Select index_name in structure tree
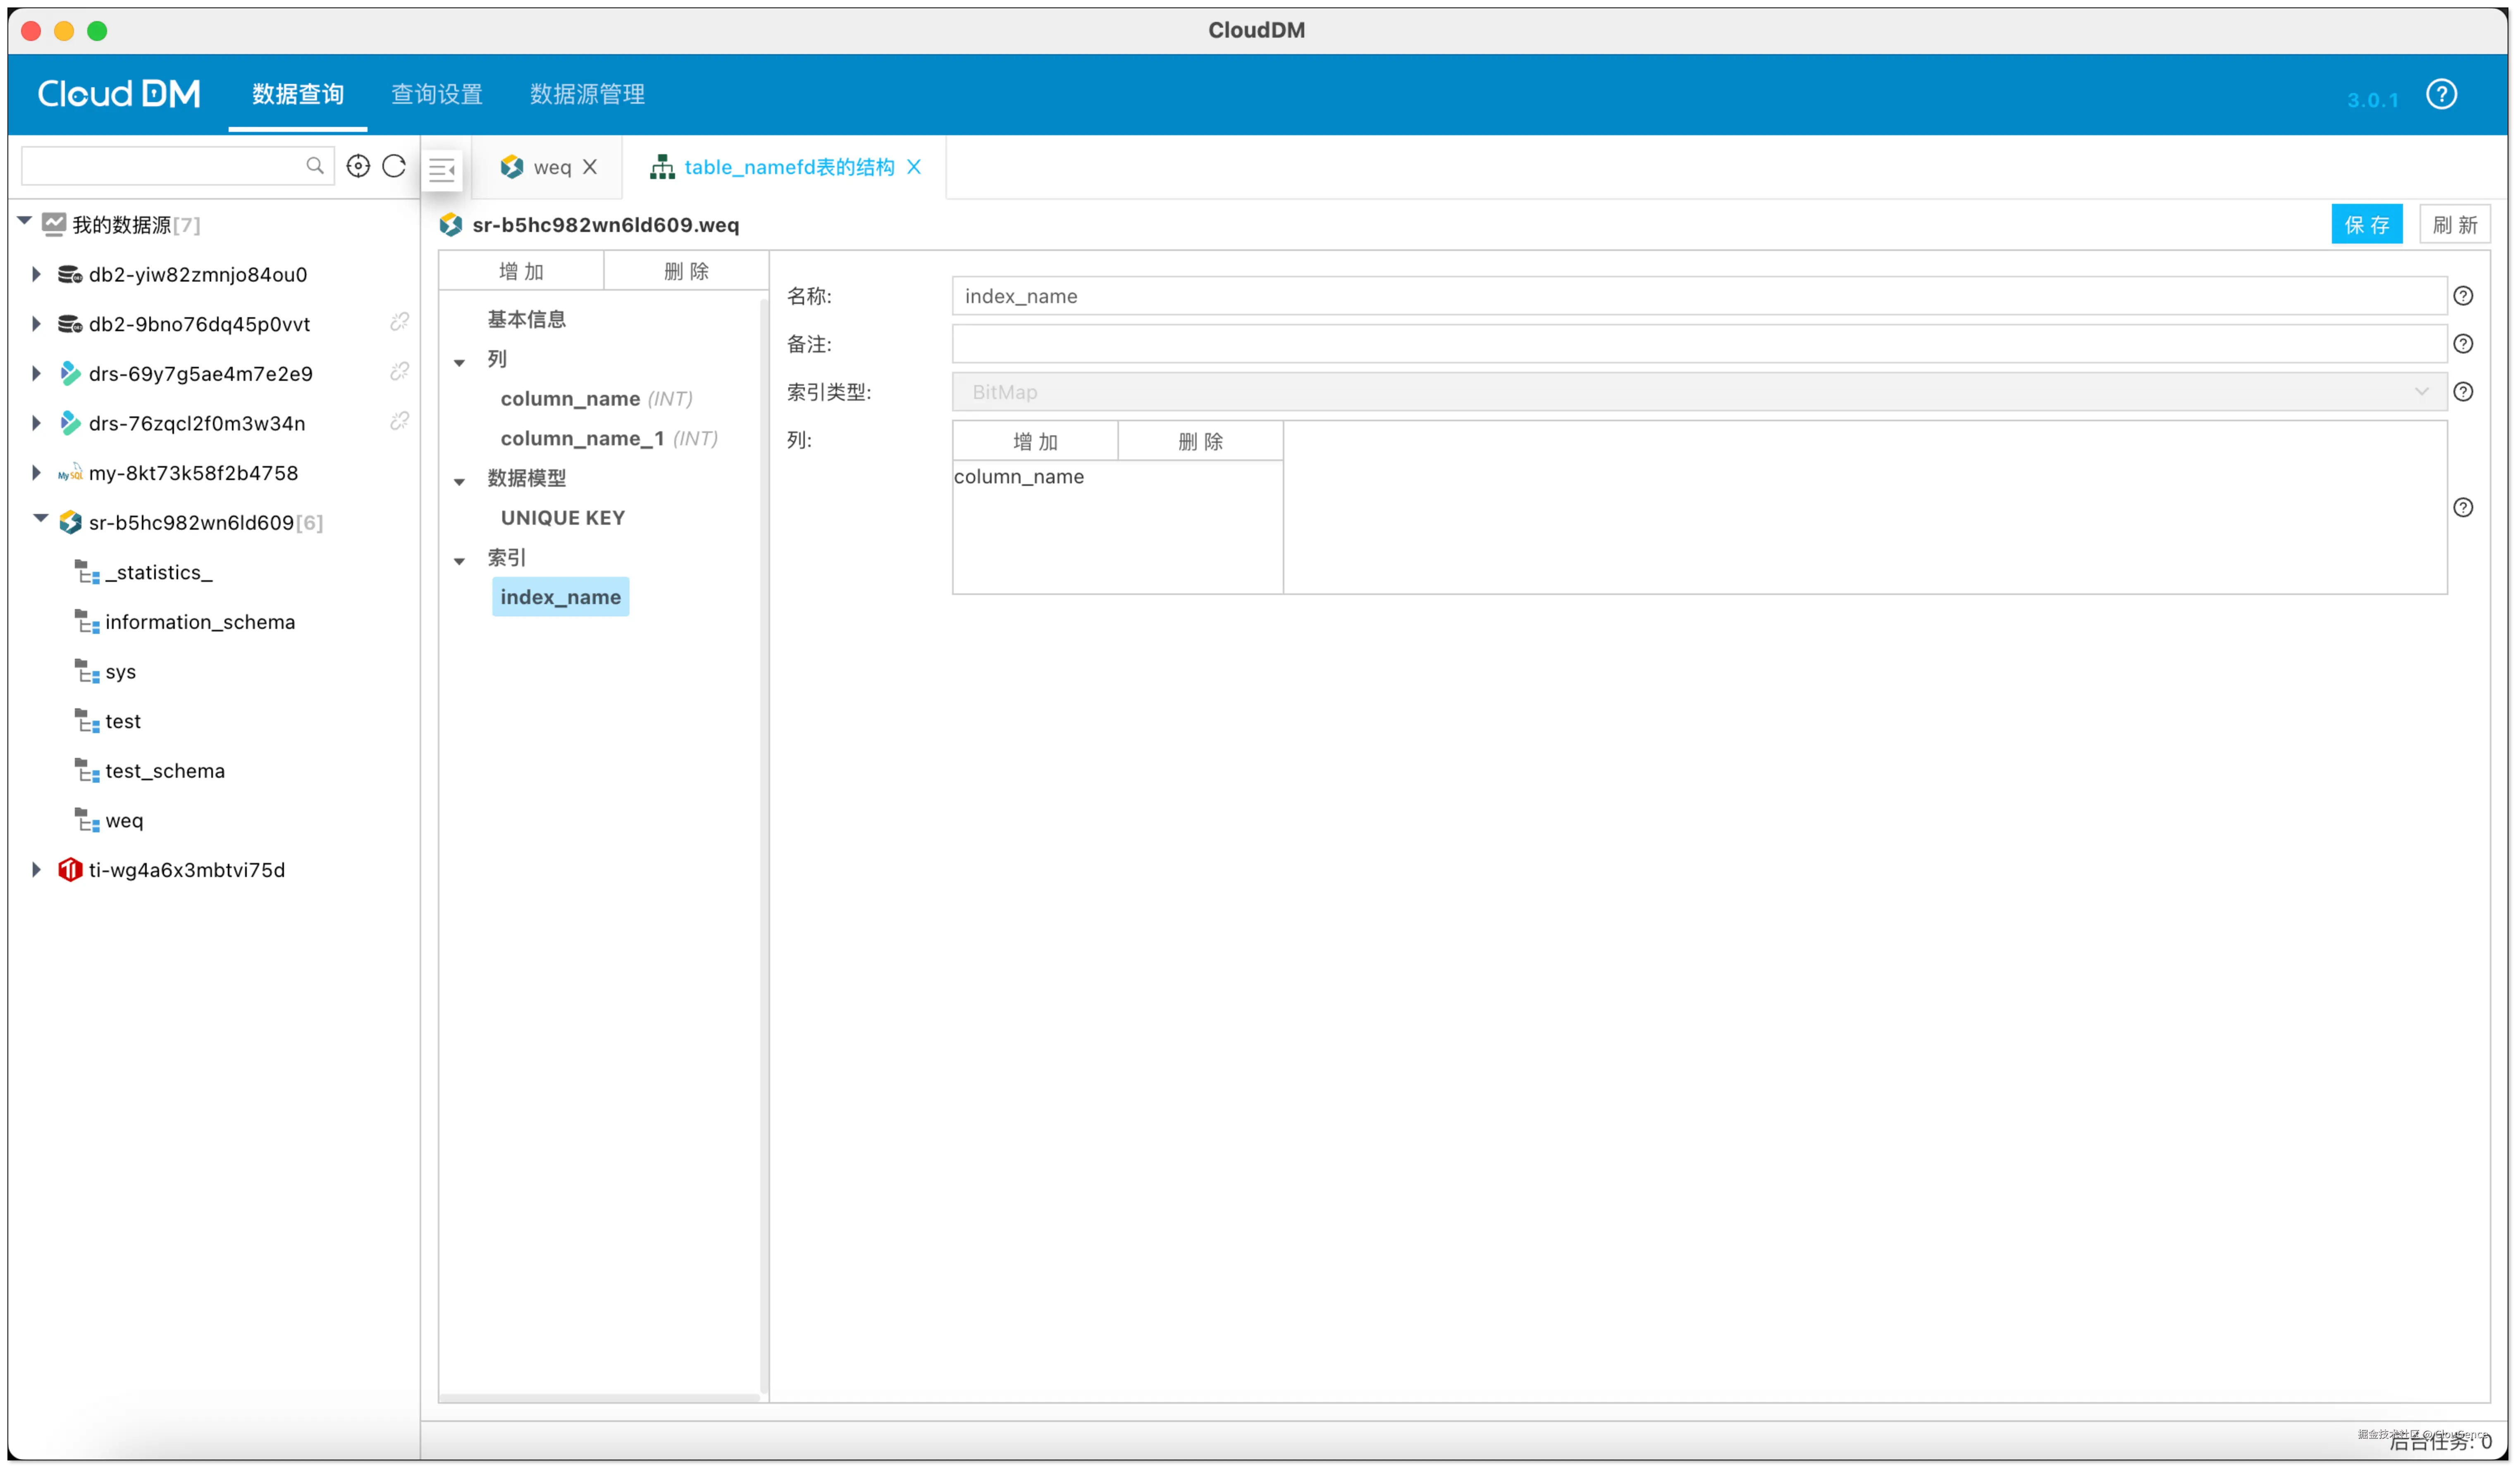This screenshot has width=2520, height=1472. [x=561, y=597]
